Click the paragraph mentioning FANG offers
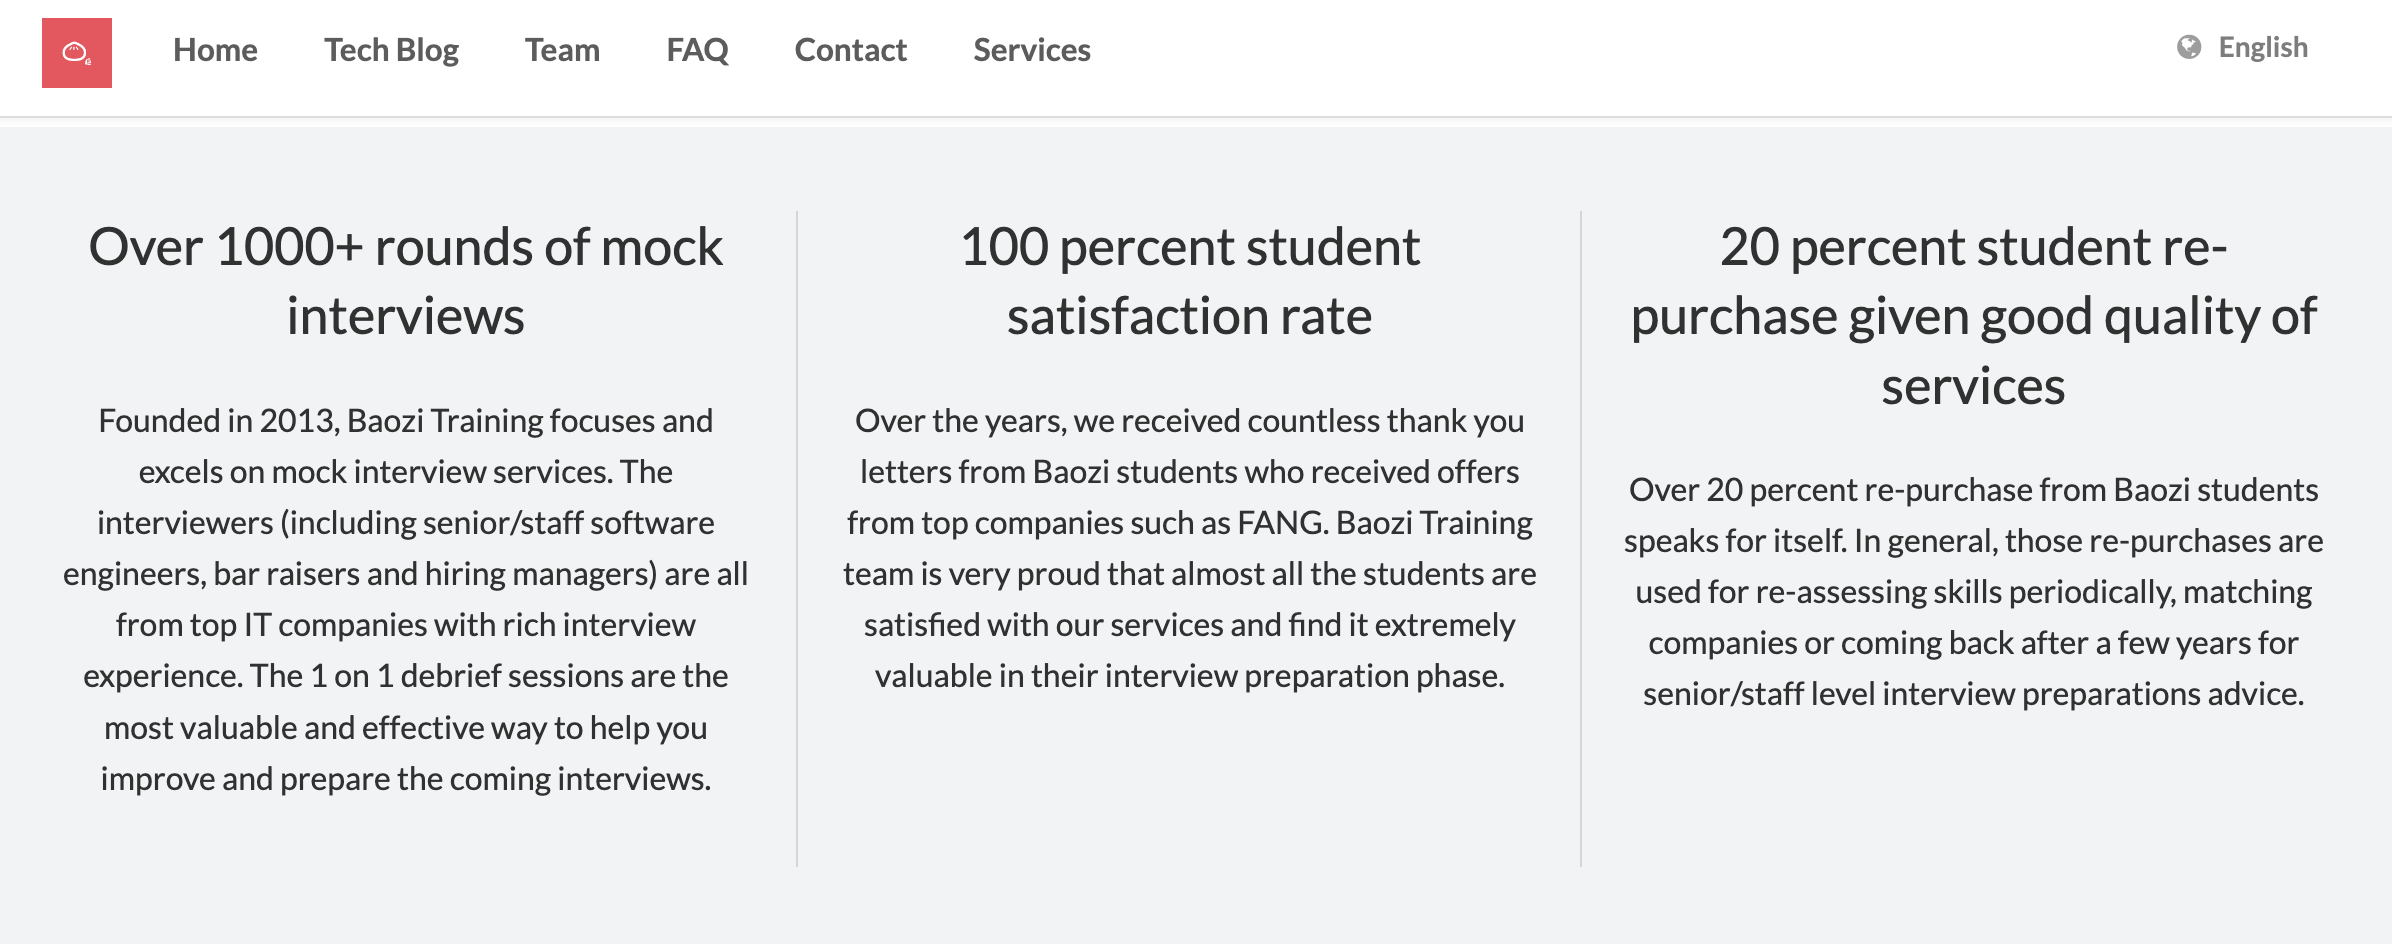Image resolution: width=2392 pixels, height=944 pixels. click(x=1189, y=548)
